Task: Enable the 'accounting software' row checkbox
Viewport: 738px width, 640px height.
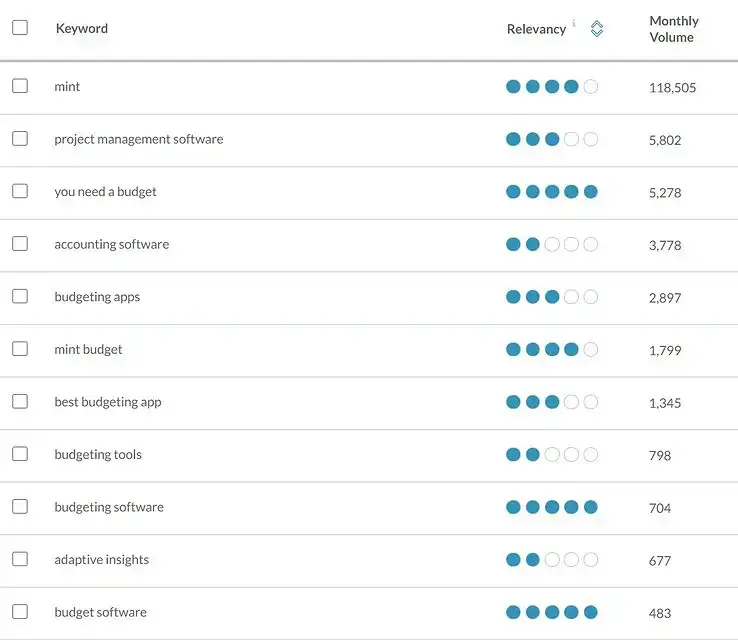Action: click(20, 244)
